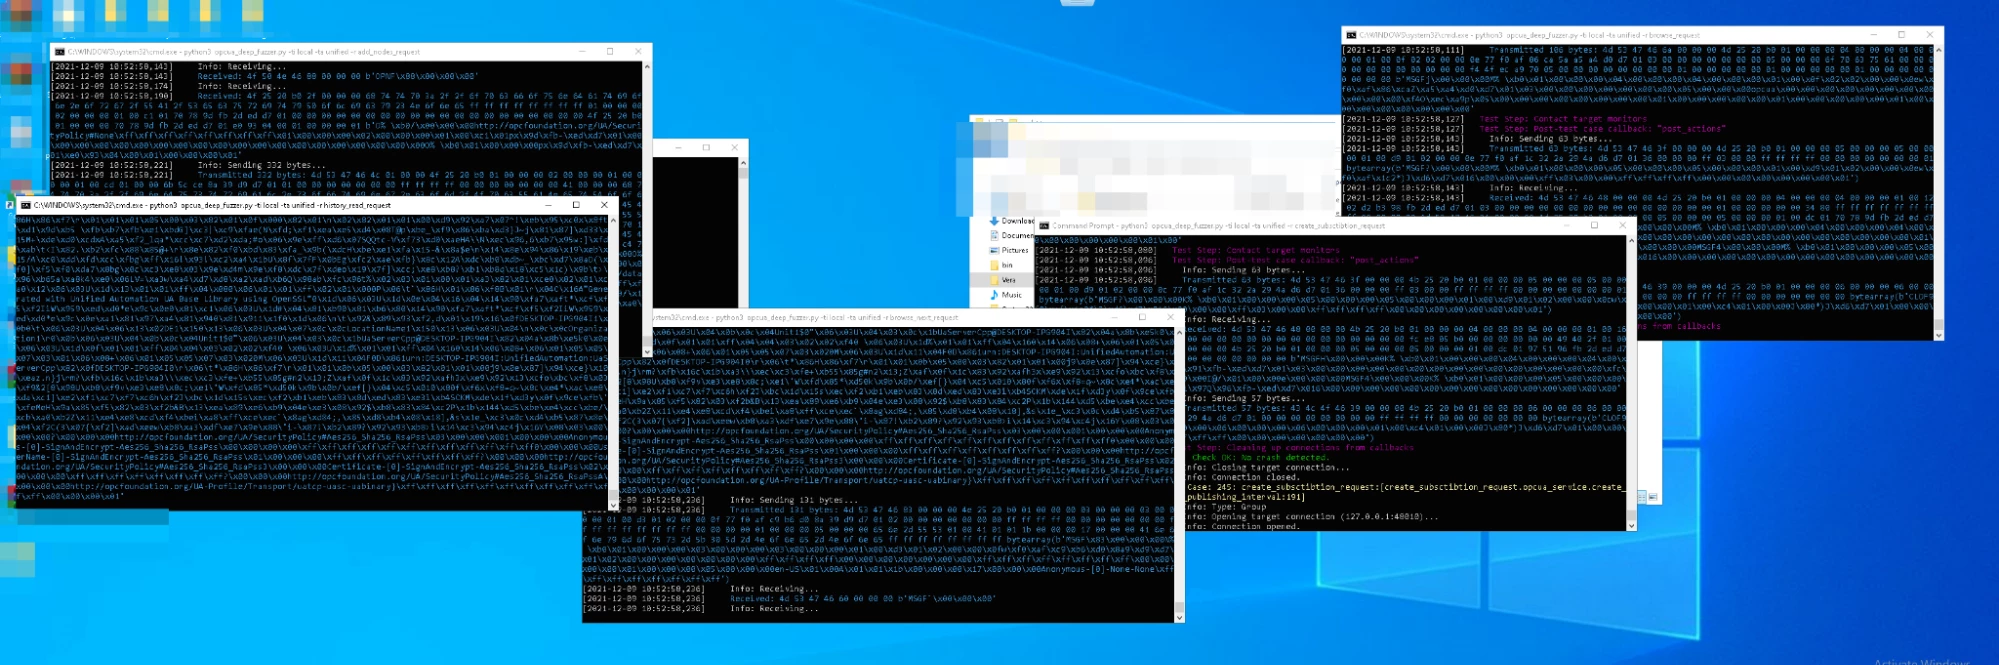Click scroll-down arrow in browse_request window

click(1939, 335)
